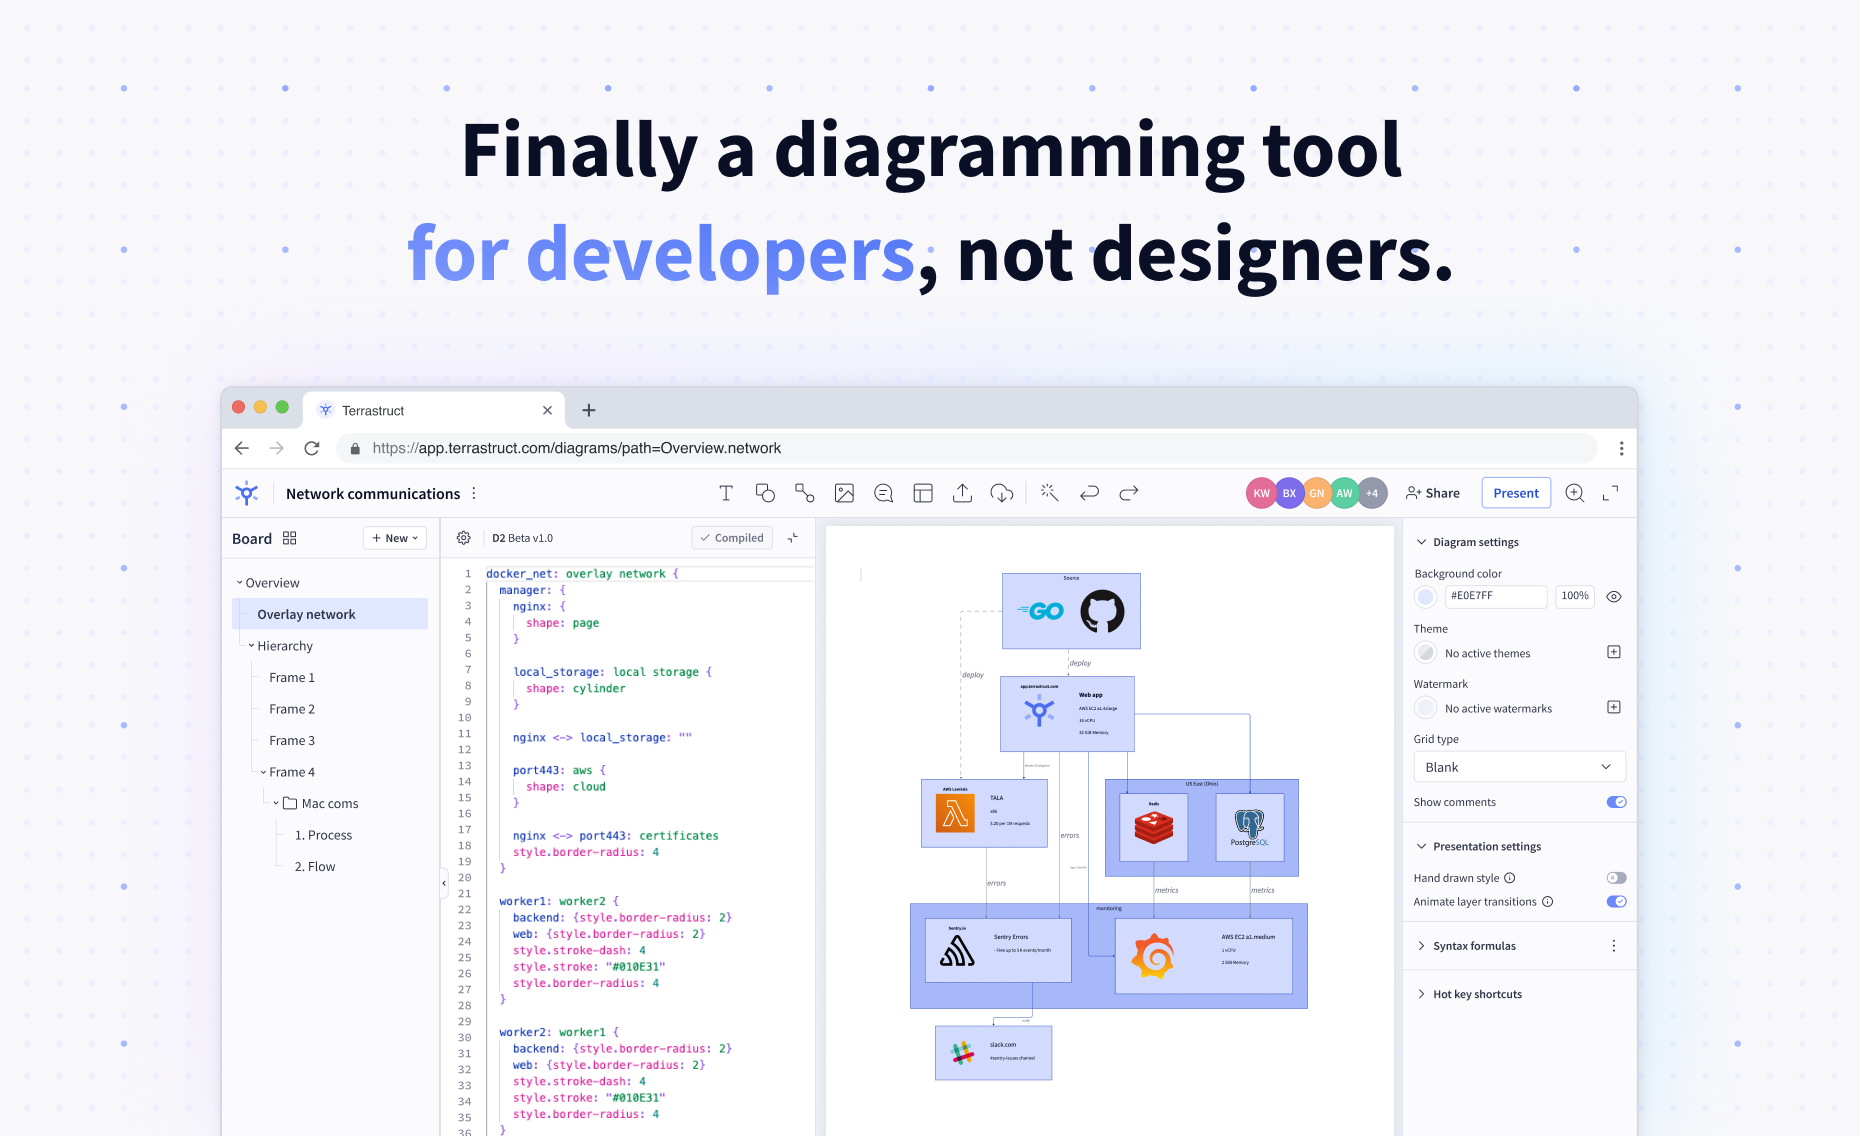
Task: Click the background color swatch
Action: coord(1426,597)
